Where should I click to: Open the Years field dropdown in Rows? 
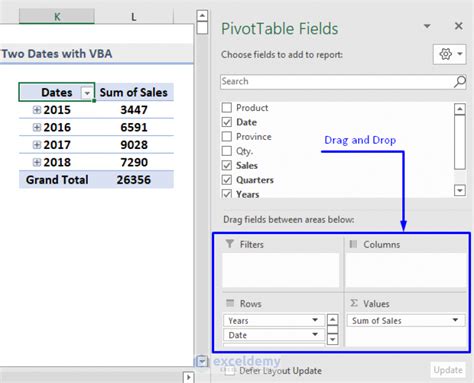click(x=315, y=320)
